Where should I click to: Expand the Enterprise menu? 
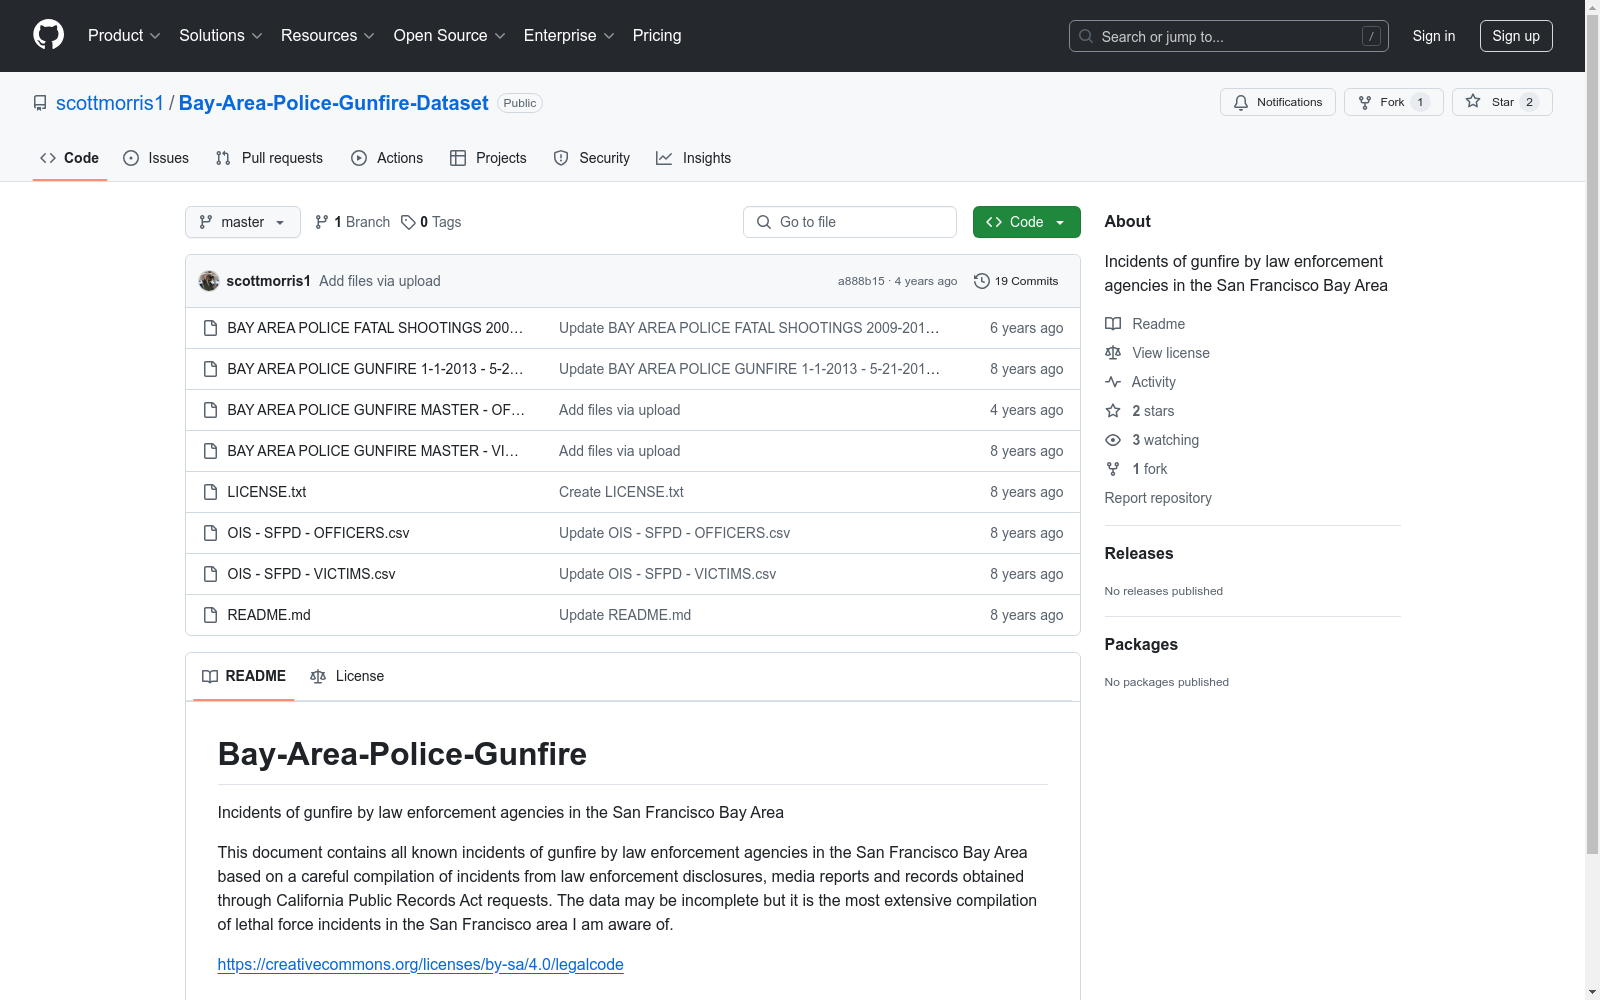[x=569, y=36]
